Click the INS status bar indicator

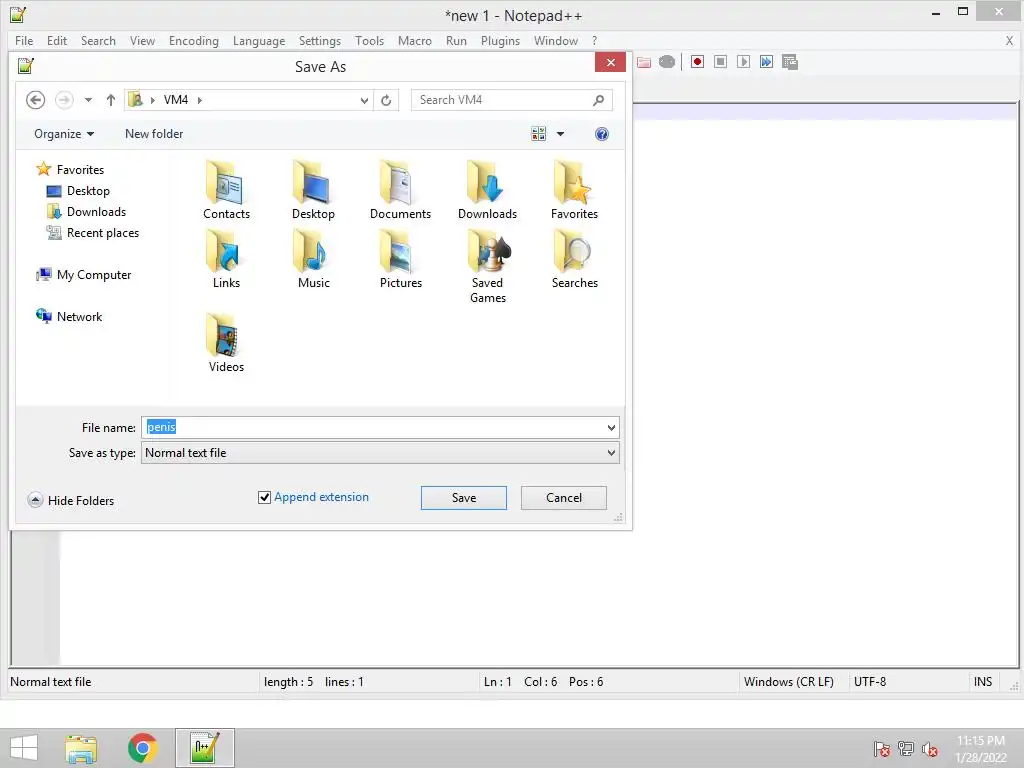[x=983, y=682]
